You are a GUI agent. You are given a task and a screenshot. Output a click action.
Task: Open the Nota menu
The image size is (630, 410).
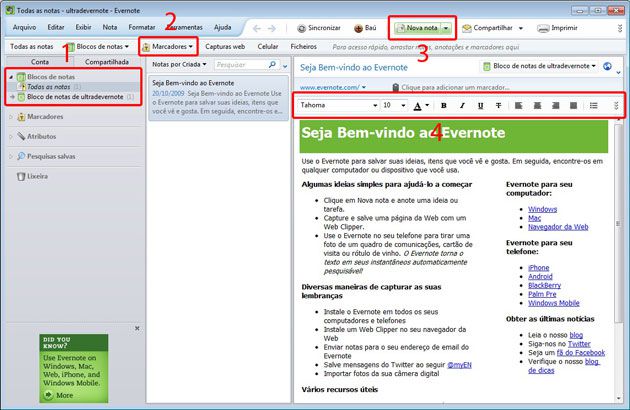(x=110, y=27)
